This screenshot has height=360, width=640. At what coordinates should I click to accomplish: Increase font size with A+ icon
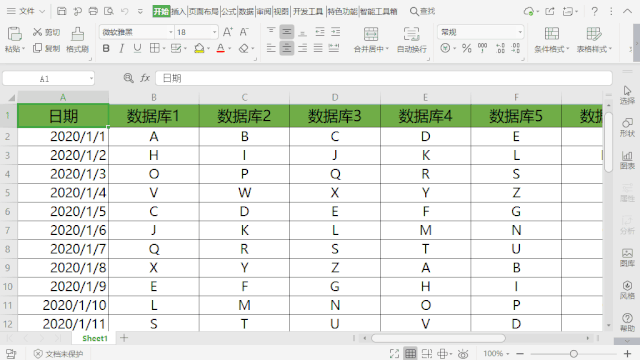(228, 32)
